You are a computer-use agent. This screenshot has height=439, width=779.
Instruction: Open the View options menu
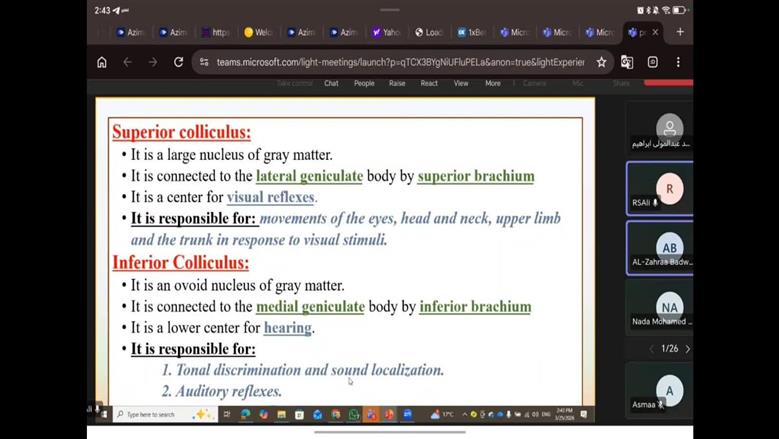461,83
